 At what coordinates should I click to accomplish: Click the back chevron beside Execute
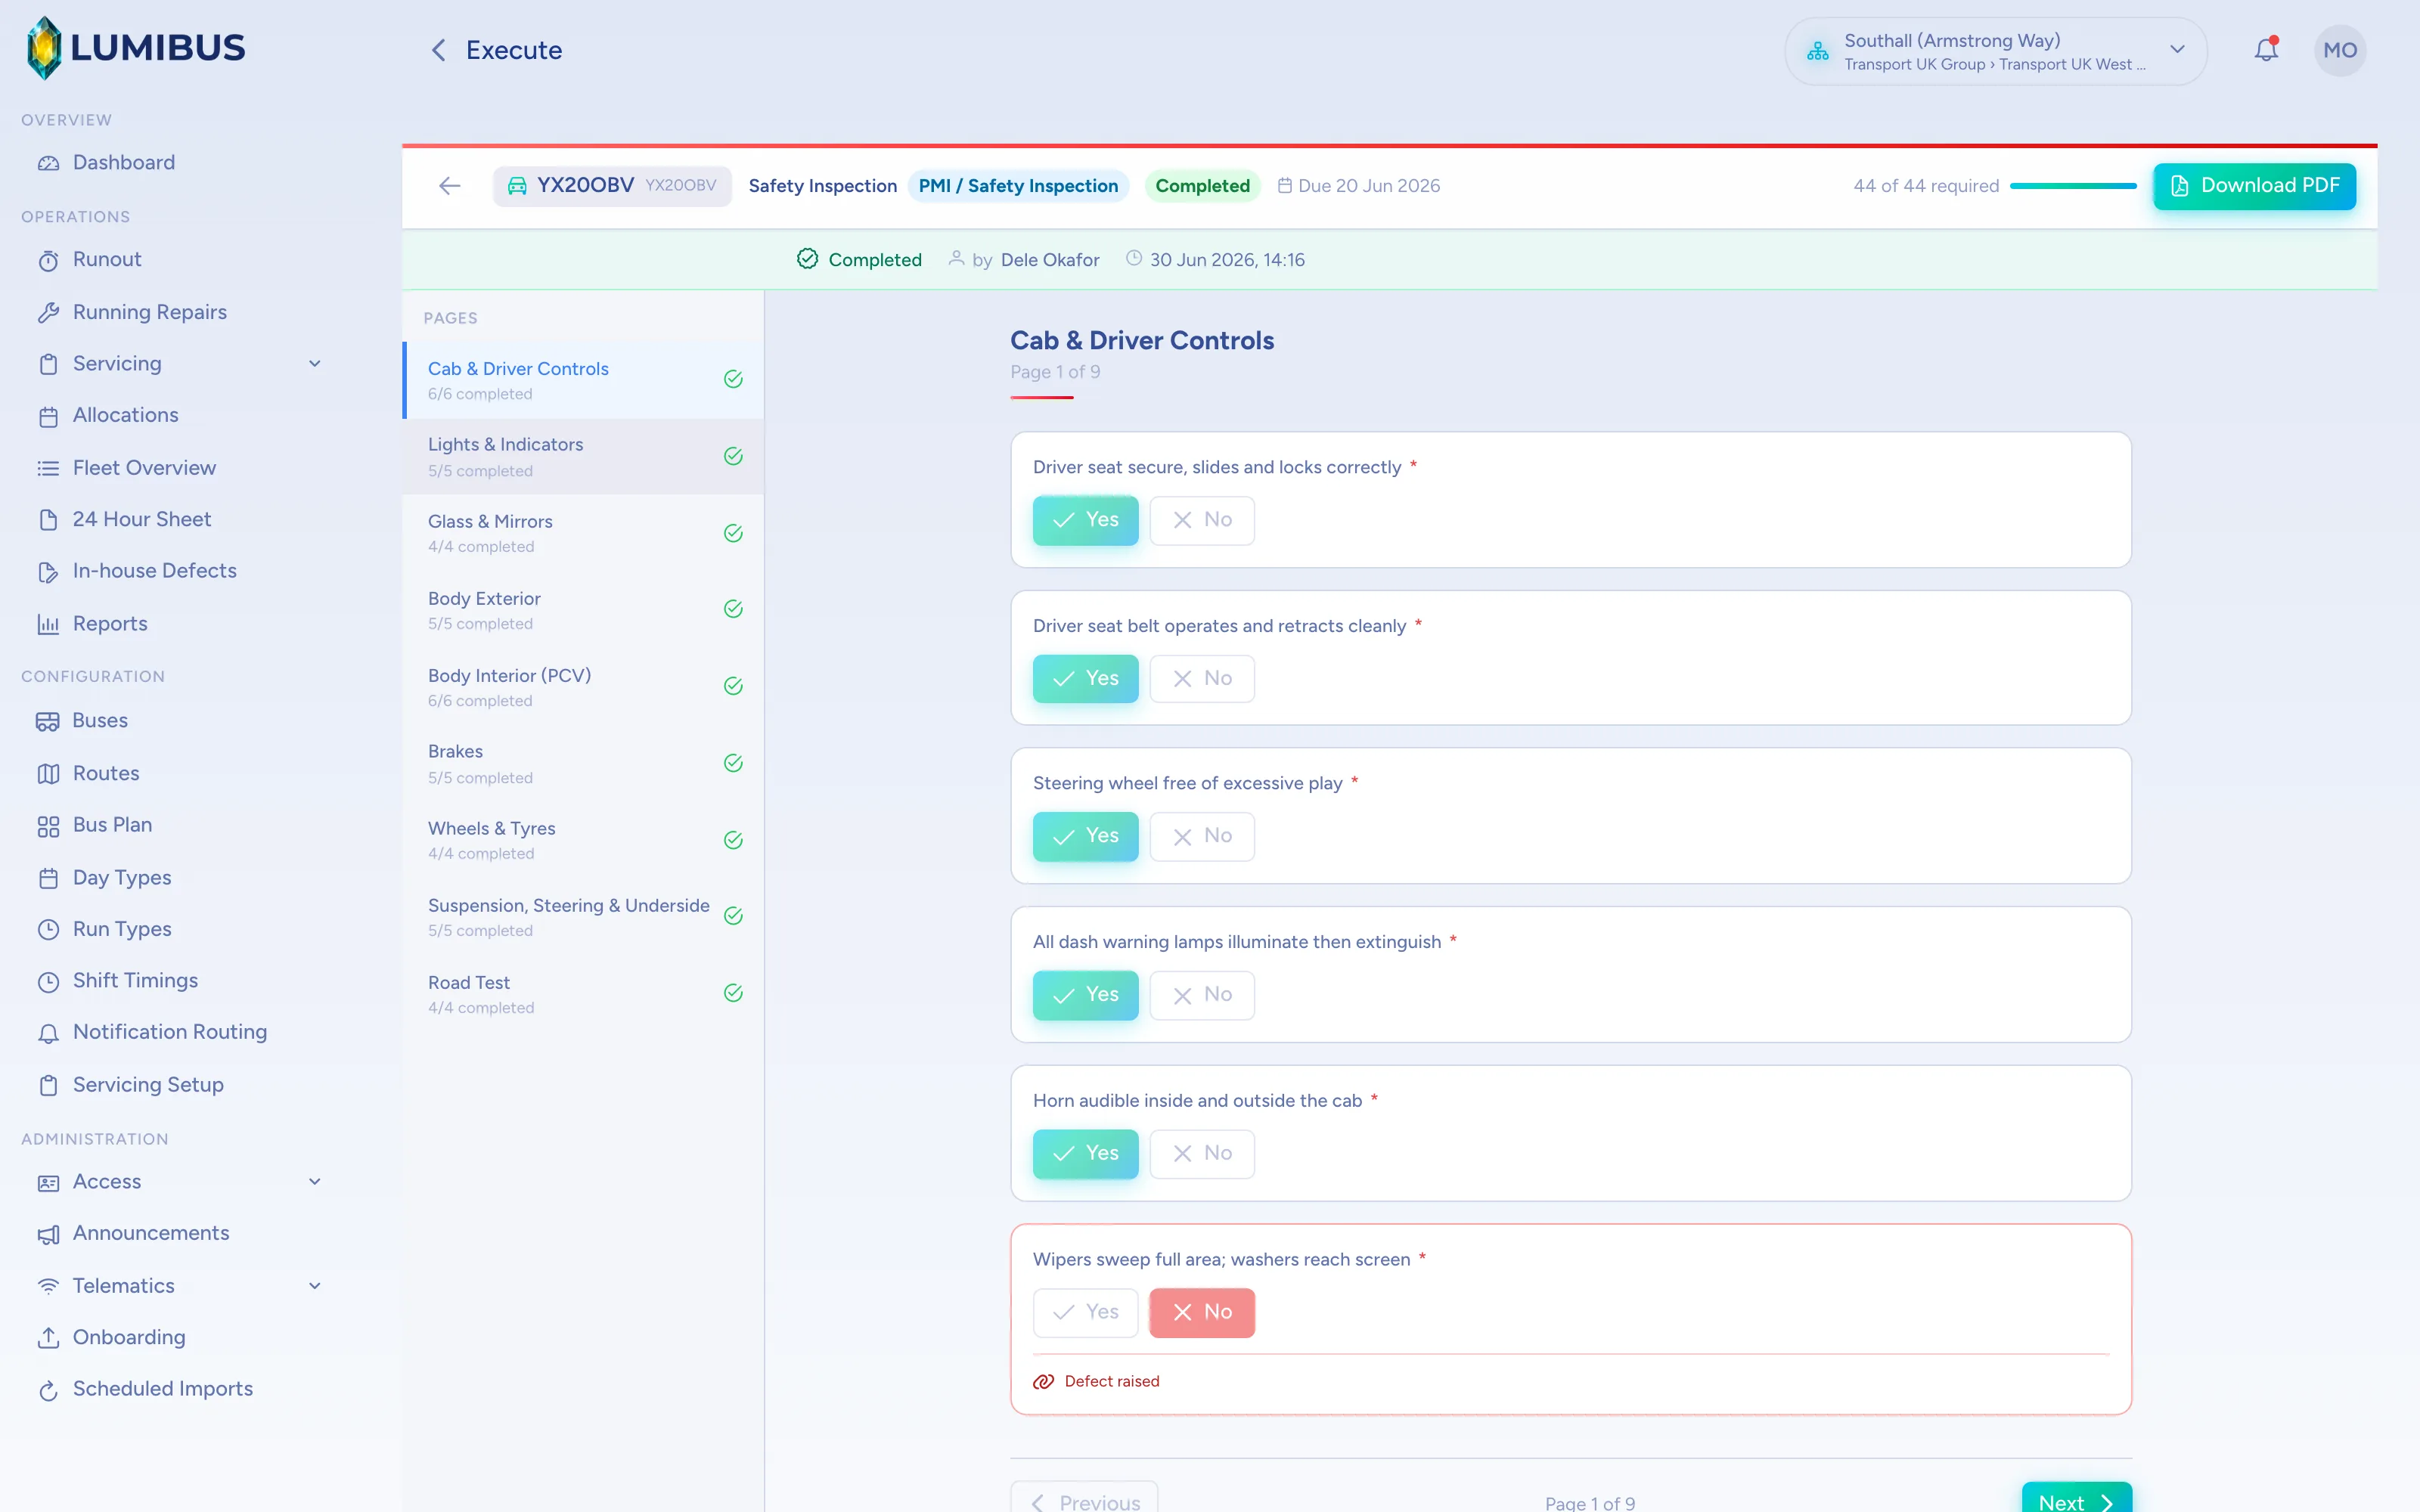coord(438,50)
